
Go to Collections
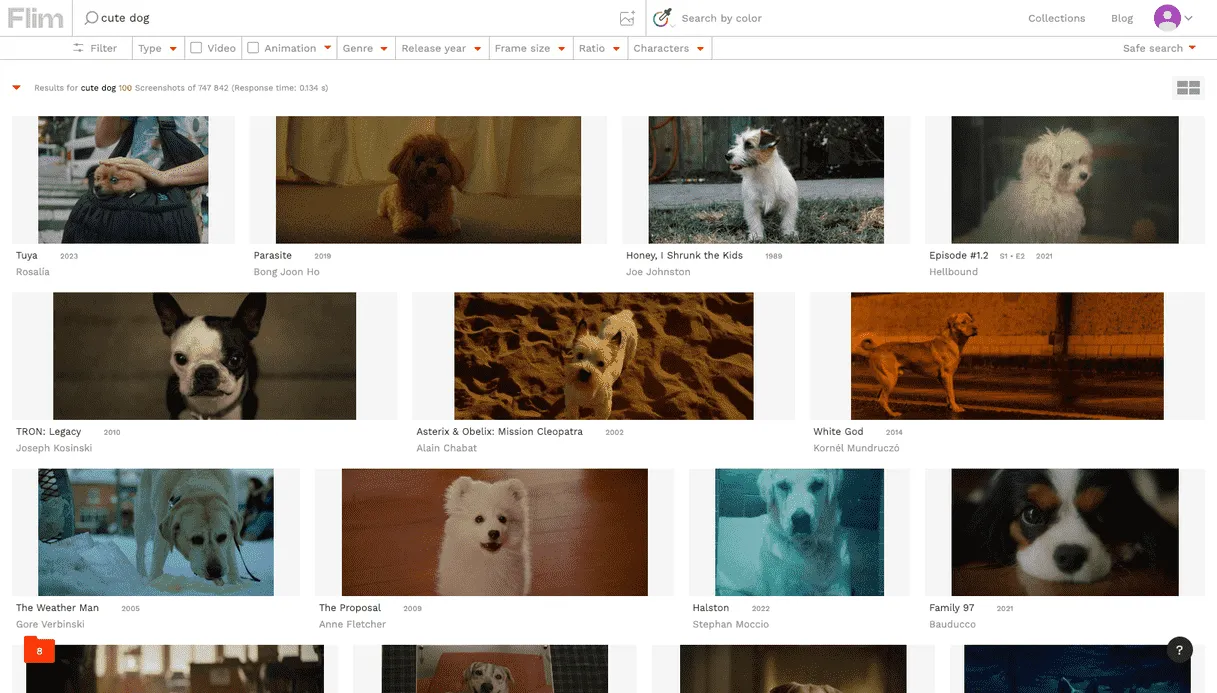click(1056, 18)
